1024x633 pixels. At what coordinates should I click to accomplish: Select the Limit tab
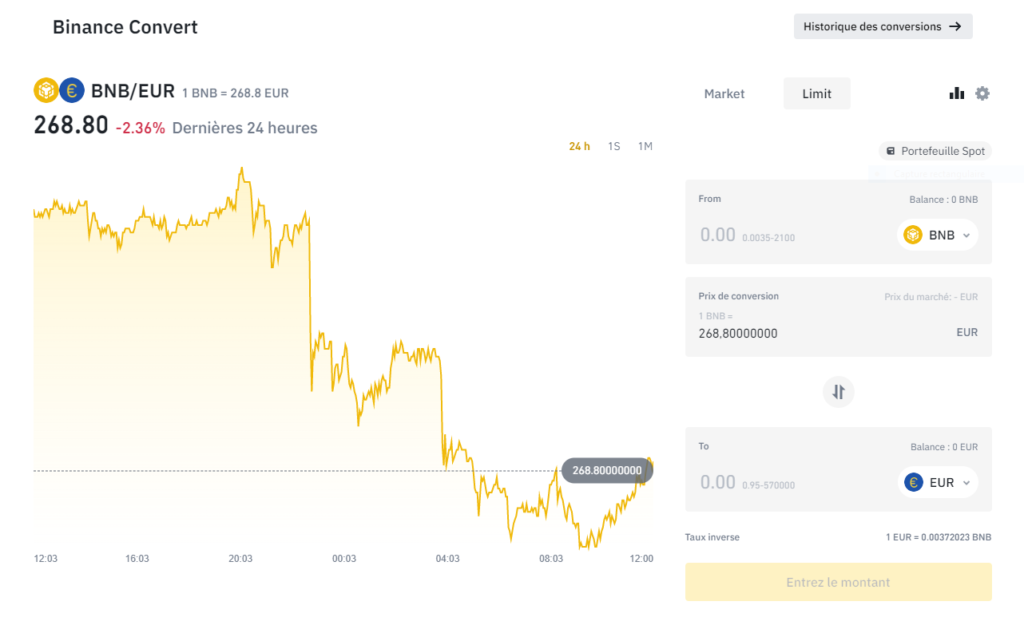pos(817,93)
